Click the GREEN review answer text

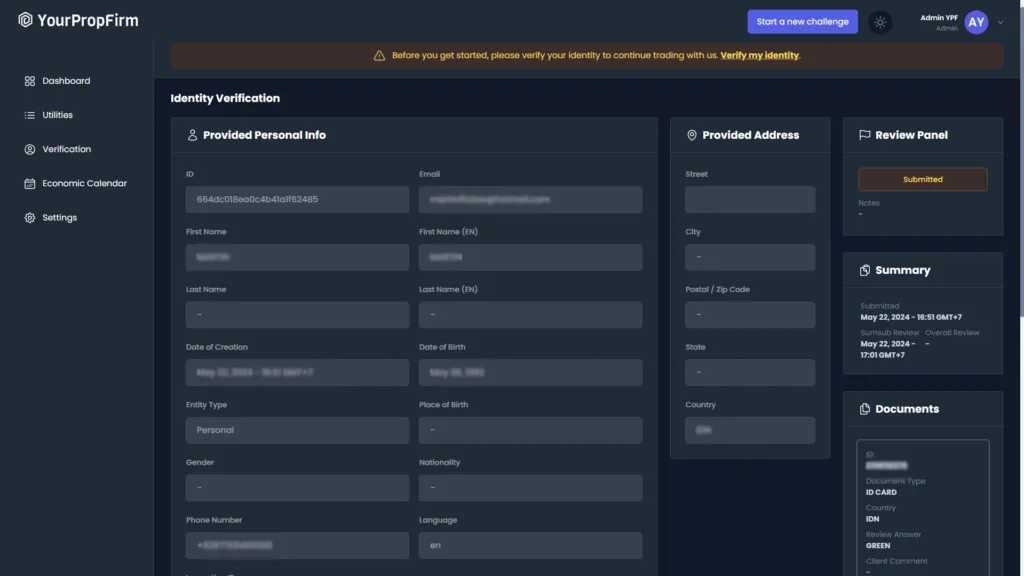click(878, 546)
